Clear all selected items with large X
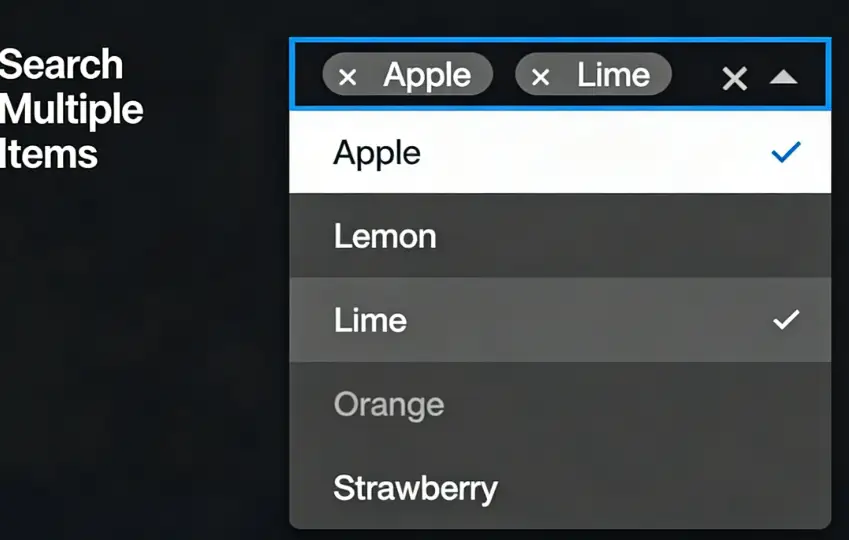Image resolution: width=849 pixels, height=540 pixels. (x=735, y=78)
